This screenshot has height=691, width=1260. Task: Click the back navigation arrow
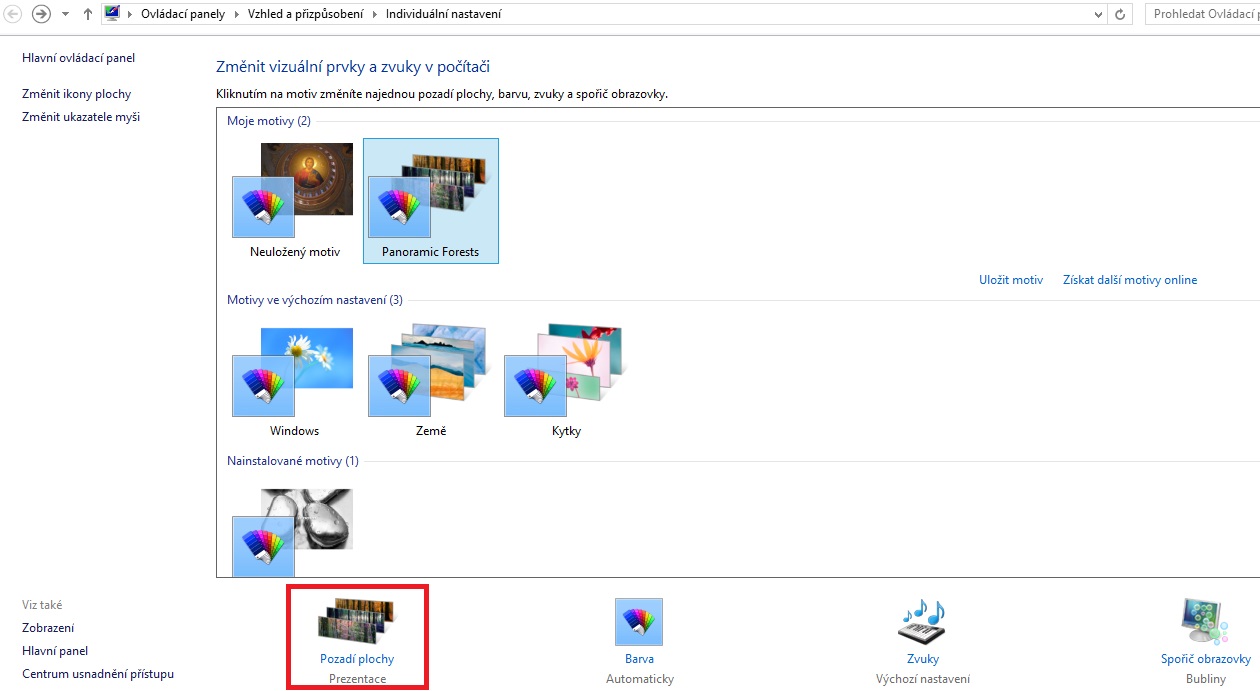13,14
